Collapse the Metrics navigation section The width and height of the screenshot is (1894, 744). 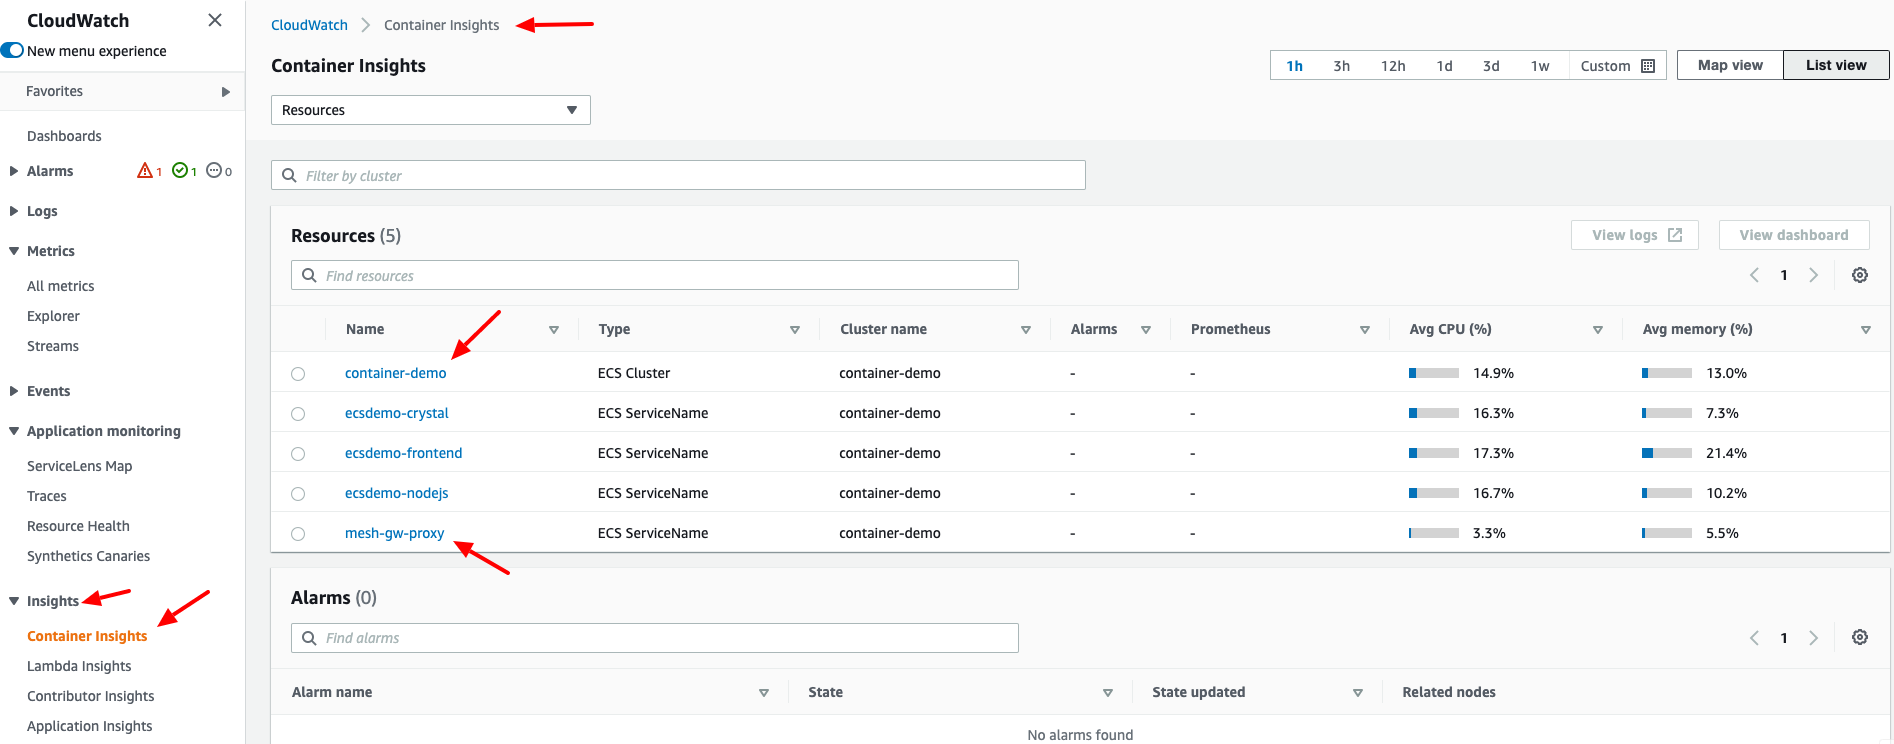tap(14, 251)
